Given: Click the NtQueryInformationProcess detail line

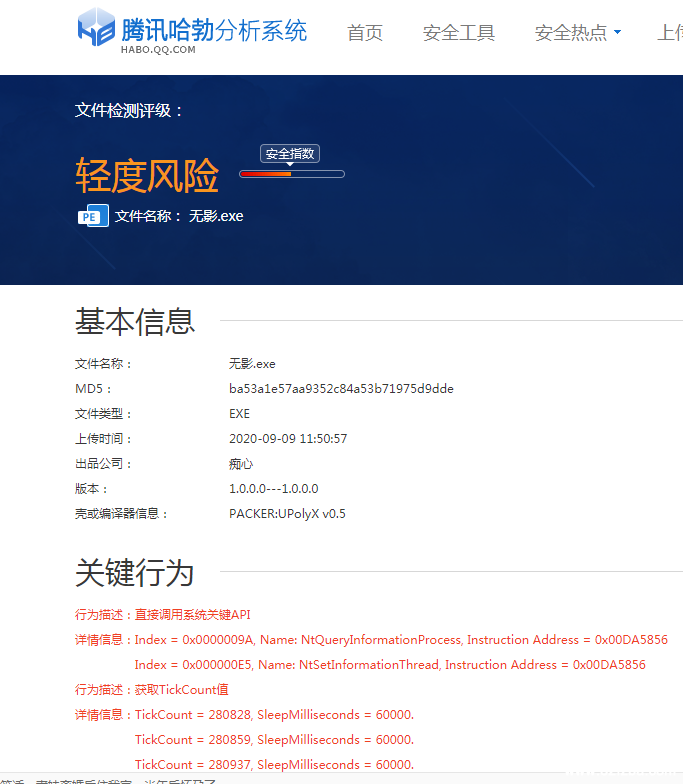Looking at the screenshot, I should point(400,640).
